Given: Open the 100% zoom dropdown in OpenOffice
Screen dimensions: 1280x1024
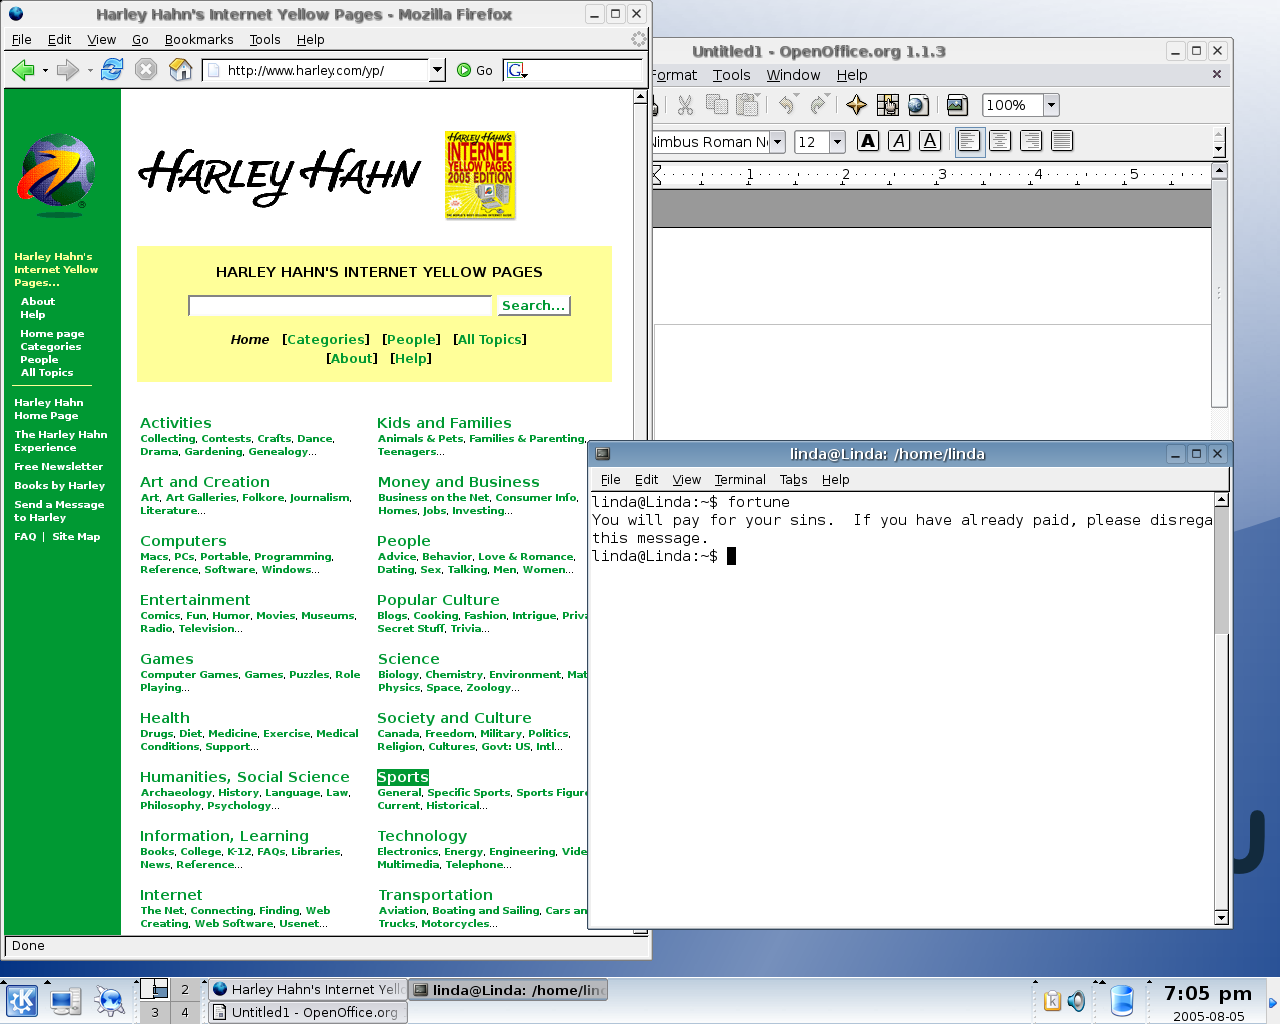Looking at the screenshot, I should pos(1050,105).
